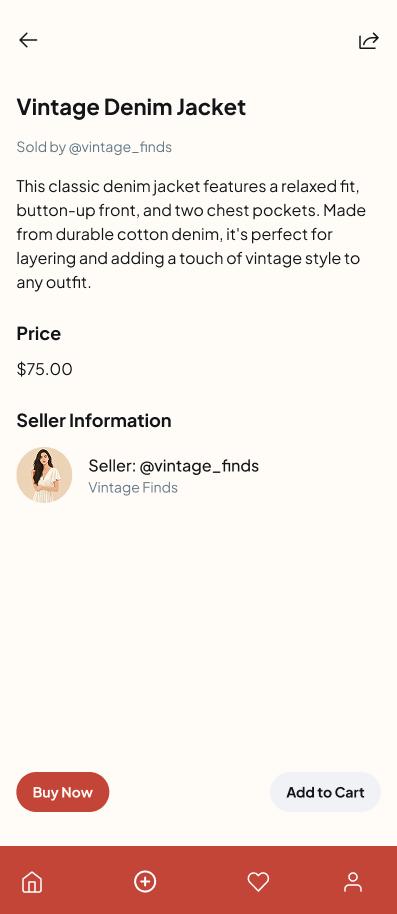
Task: Click the 'any outfit.' closing description line
Action: point(54,283)
